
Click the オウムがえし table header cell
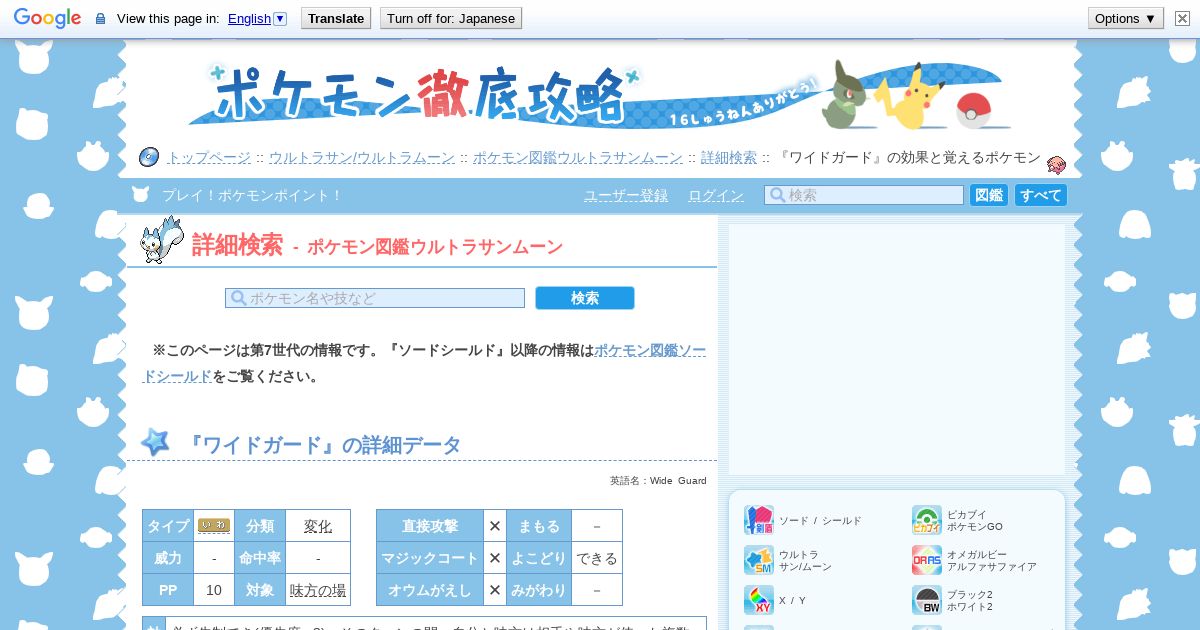tap(430, 590)
